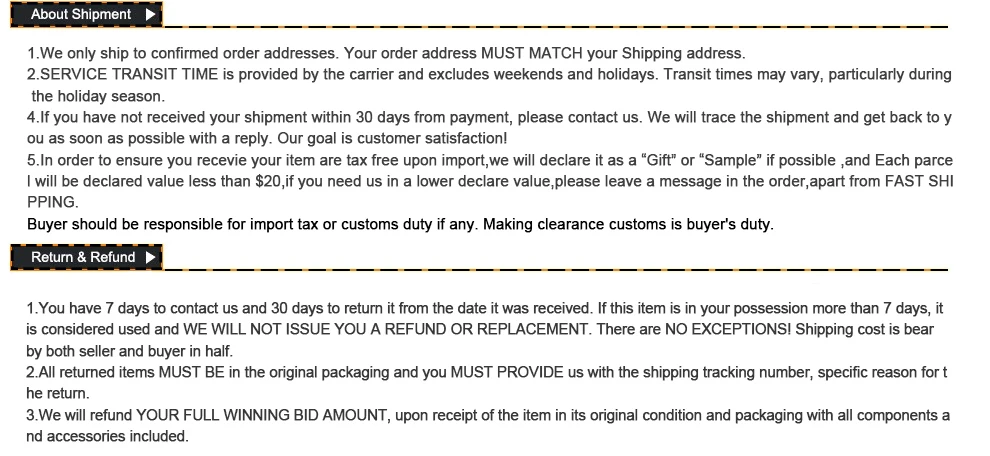Viewport: 990px width, 456px height.
Task: Click the arrow icon beside Return & Refund
Action: point(150,257)
